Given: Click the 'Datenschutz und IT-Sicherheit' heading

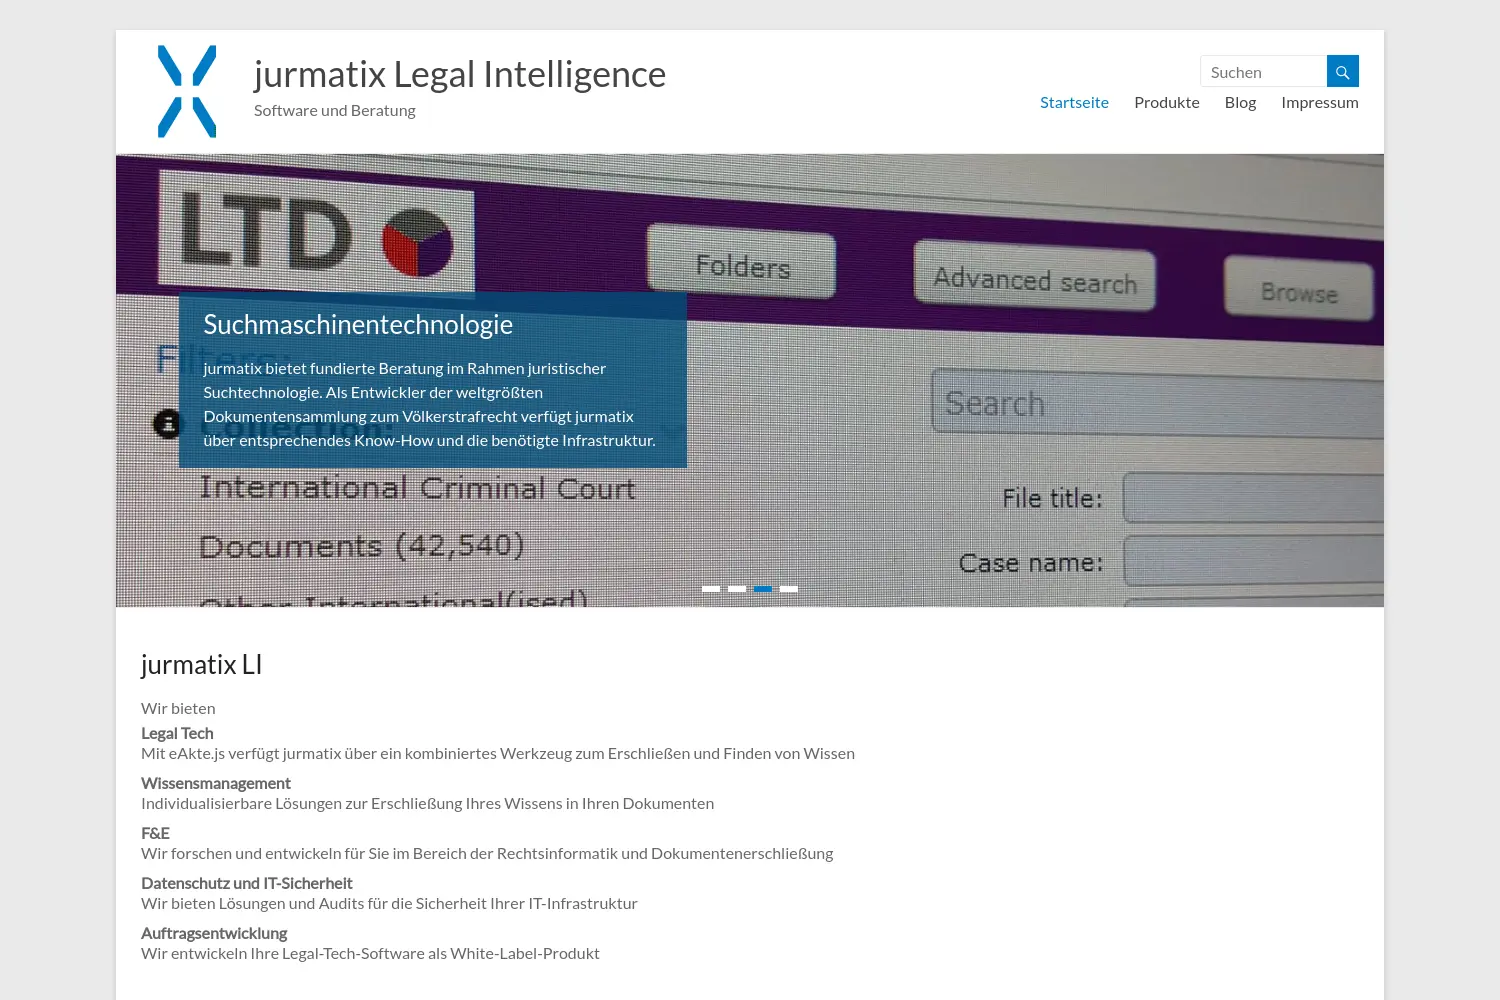Looking at the screenshot, I should 246,883.
